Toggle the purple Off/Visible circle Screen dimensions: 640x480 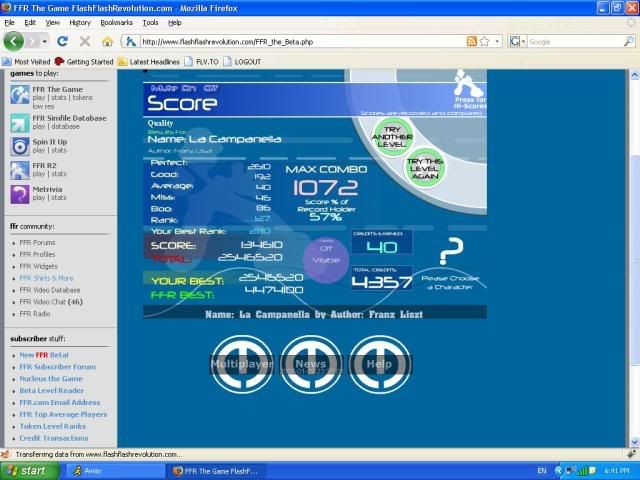[326, 255]
